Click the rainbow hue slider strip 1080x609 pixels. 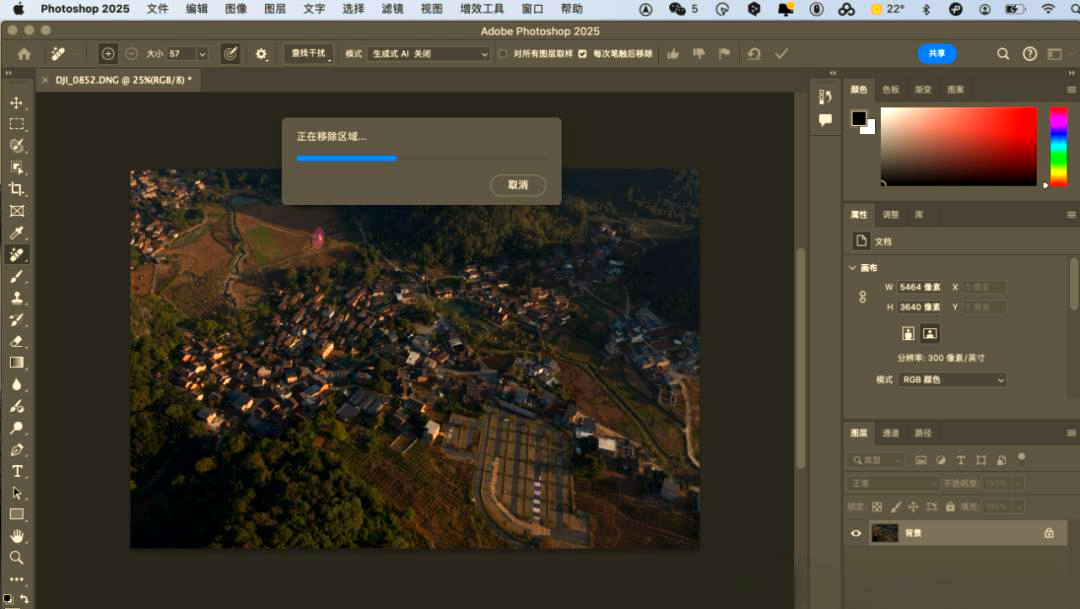click(x=1058, y=145)
